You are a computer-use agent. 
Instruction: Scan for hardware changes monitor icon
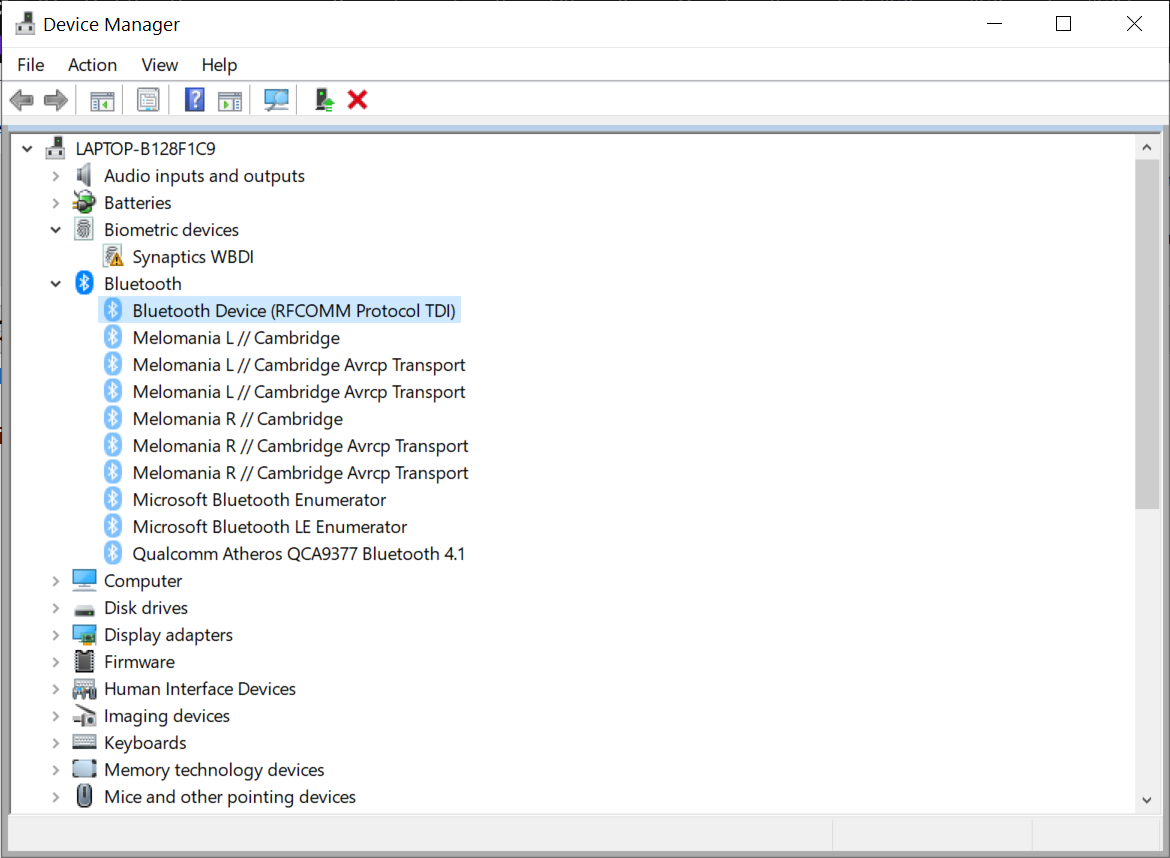(x=276, y=100)
